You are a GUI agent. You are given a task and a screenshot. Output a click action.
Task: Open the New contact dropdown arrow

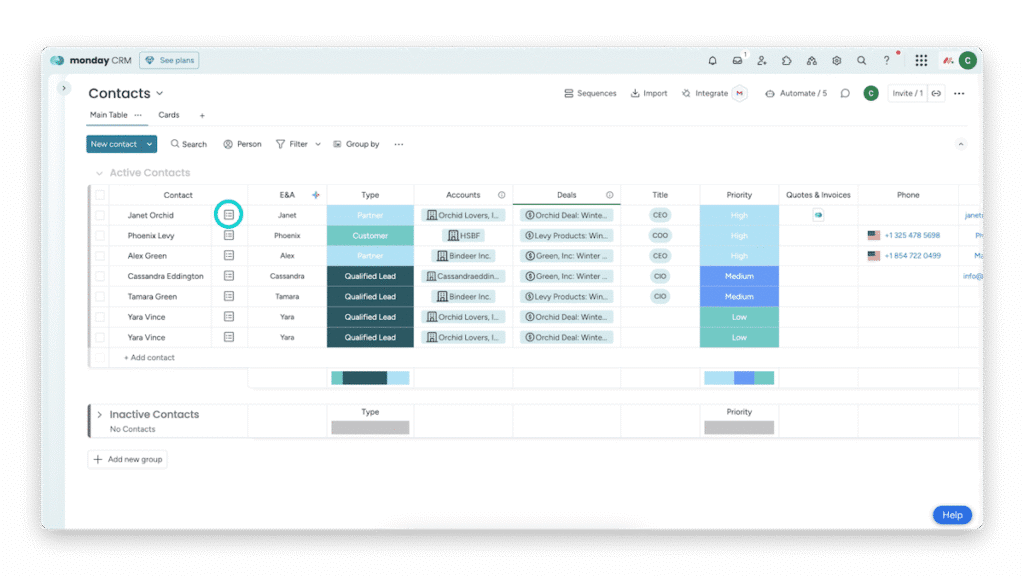pyautogui.click(x=150, y=144)
